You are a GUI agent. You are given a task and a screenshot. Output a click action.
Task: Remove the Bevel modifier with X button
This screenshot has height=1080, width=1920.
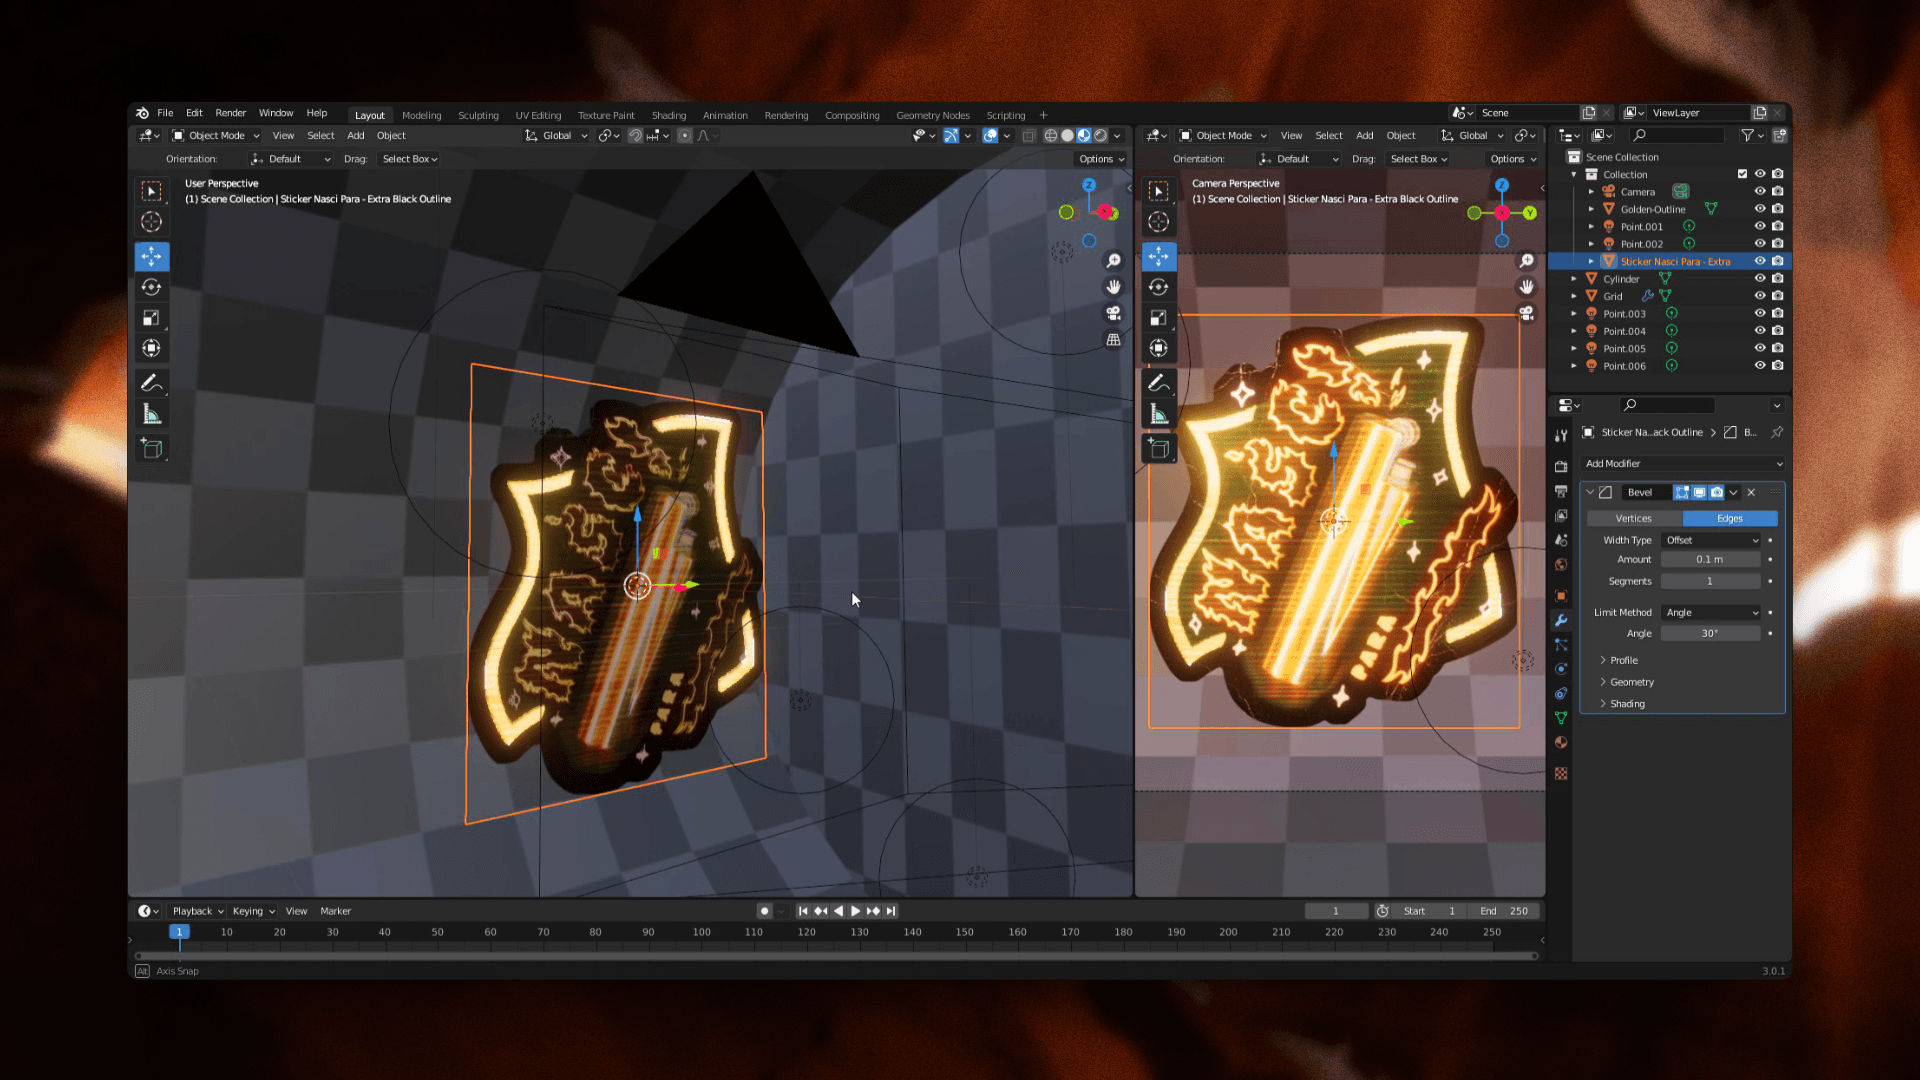(x=1751, y=492)
